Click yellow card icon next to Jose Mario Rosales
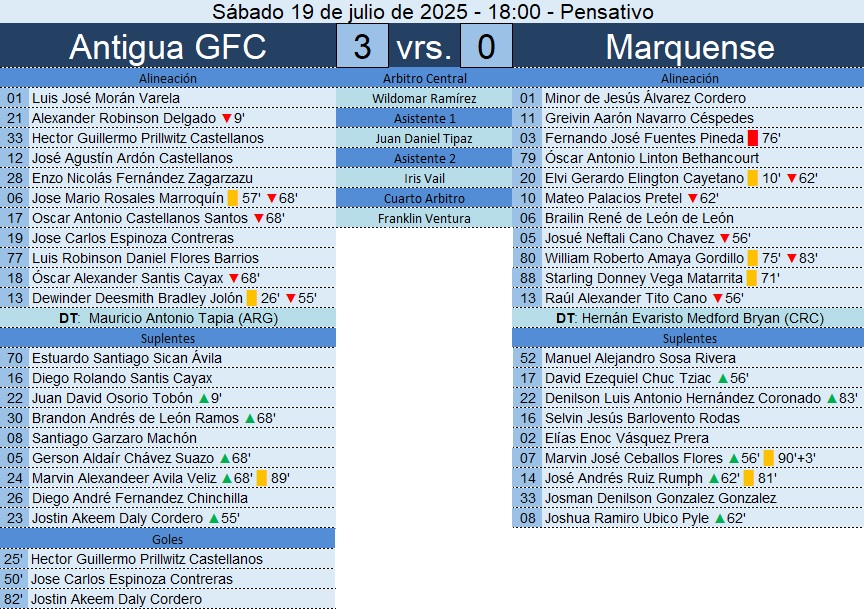Viewport: 864px width, 609px height. click(x=232, y=198)
